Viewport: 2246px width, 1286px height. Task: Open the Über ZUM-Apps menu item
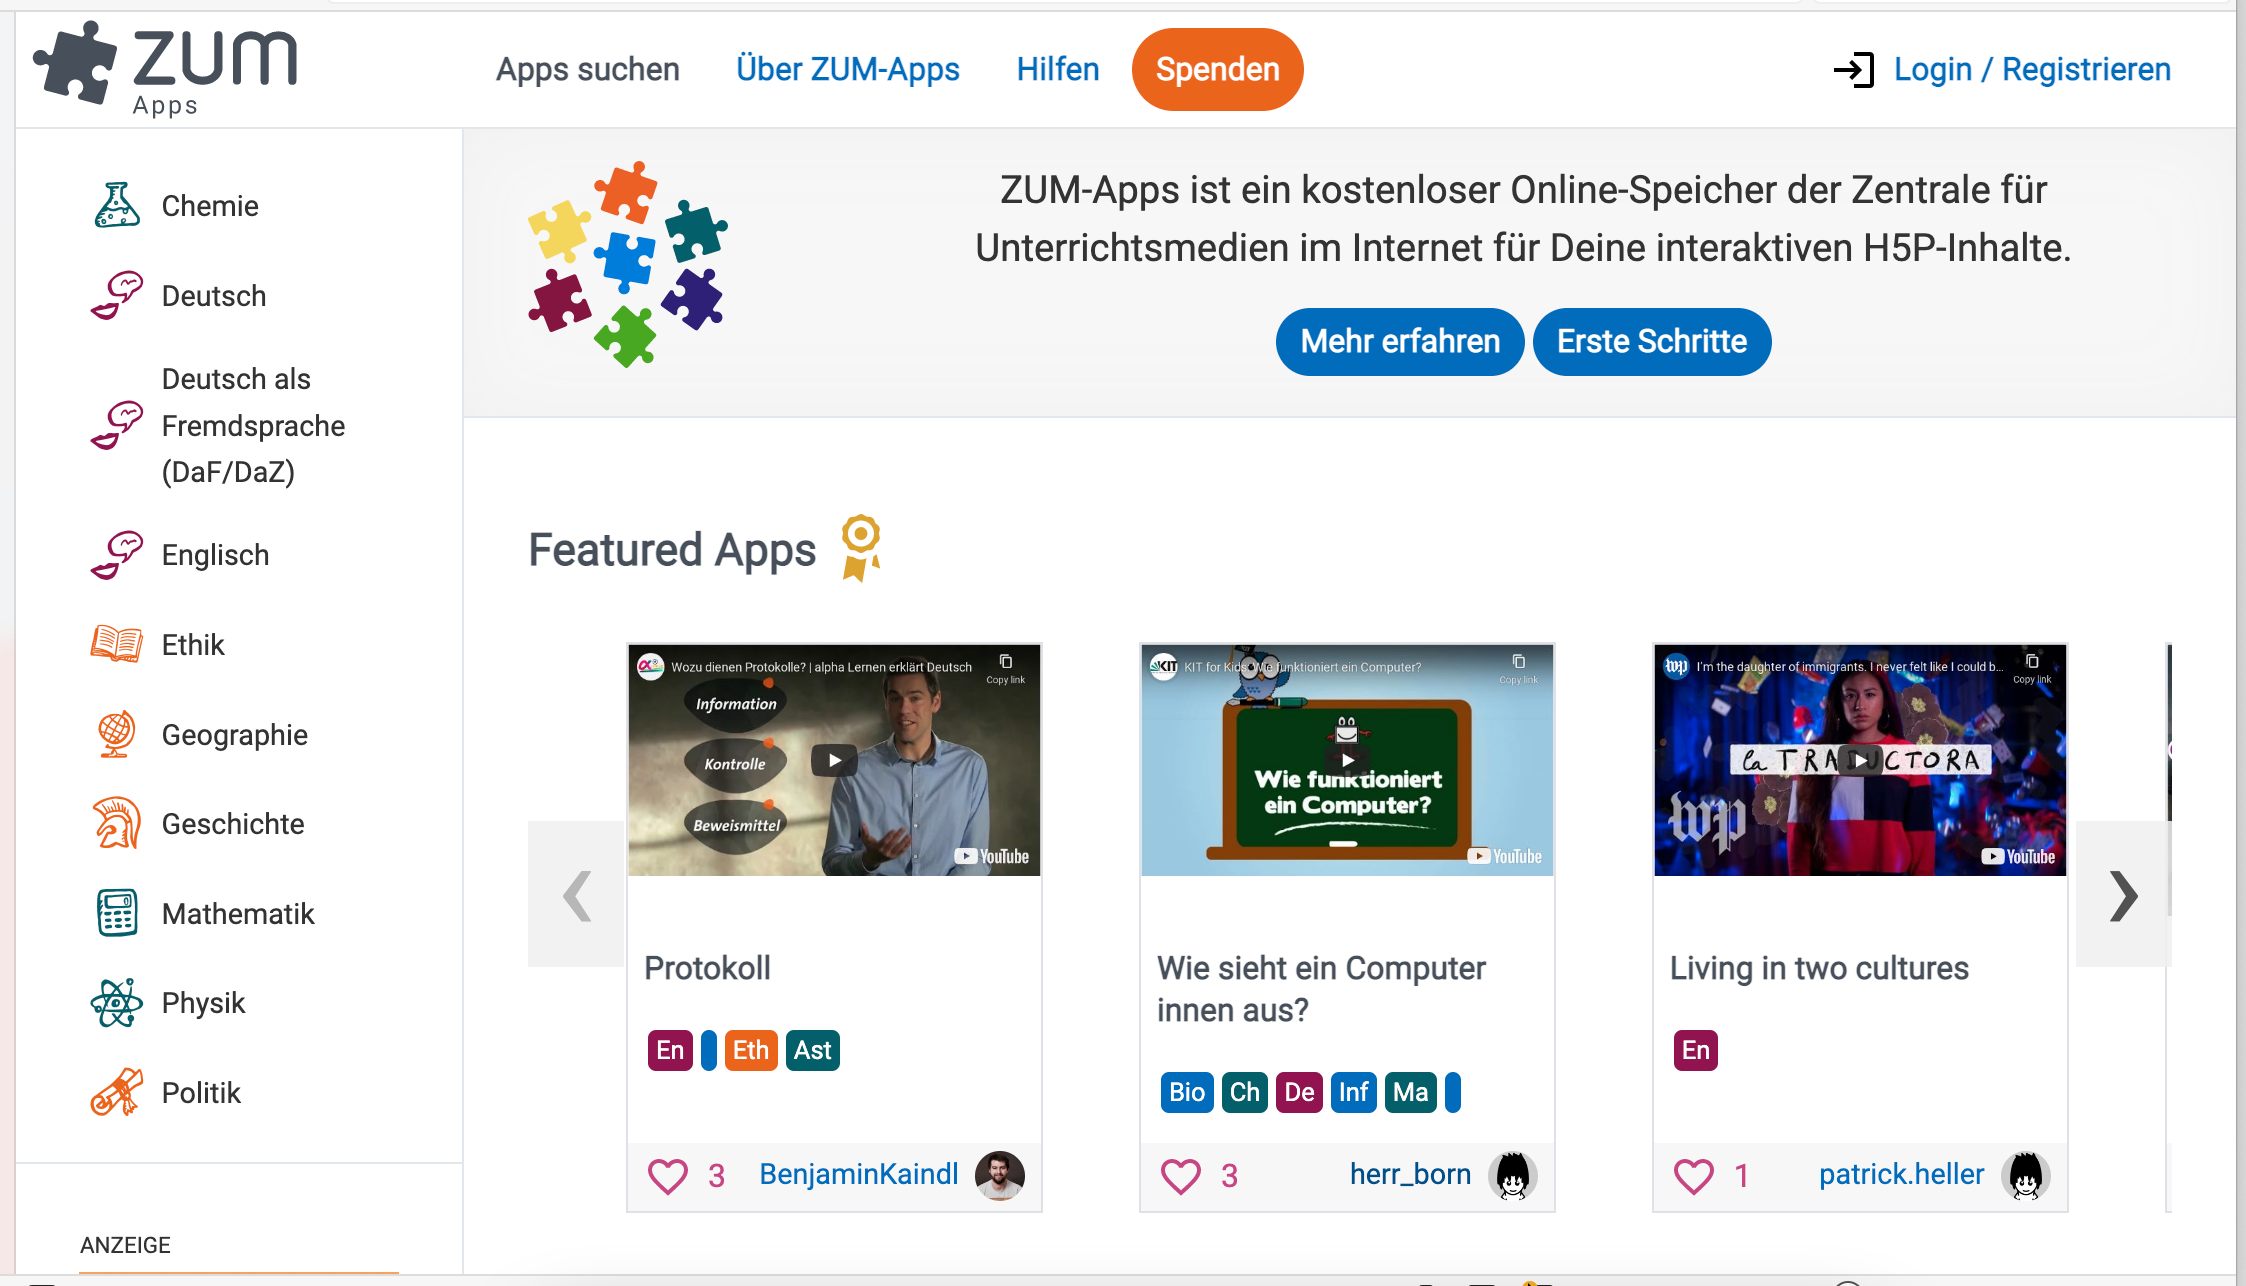(x=848, y=69)
